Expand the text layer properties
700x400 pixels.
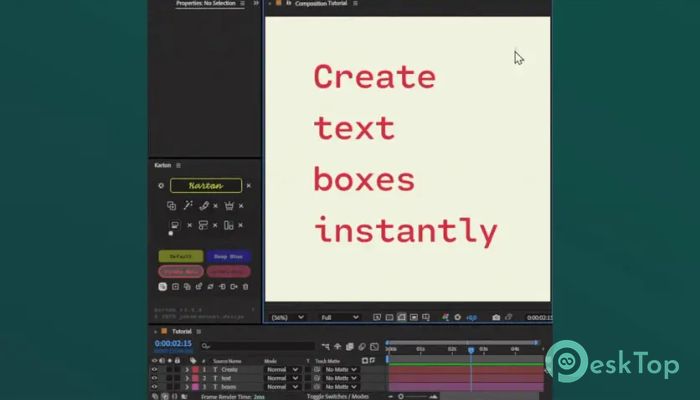pos(187,378)
